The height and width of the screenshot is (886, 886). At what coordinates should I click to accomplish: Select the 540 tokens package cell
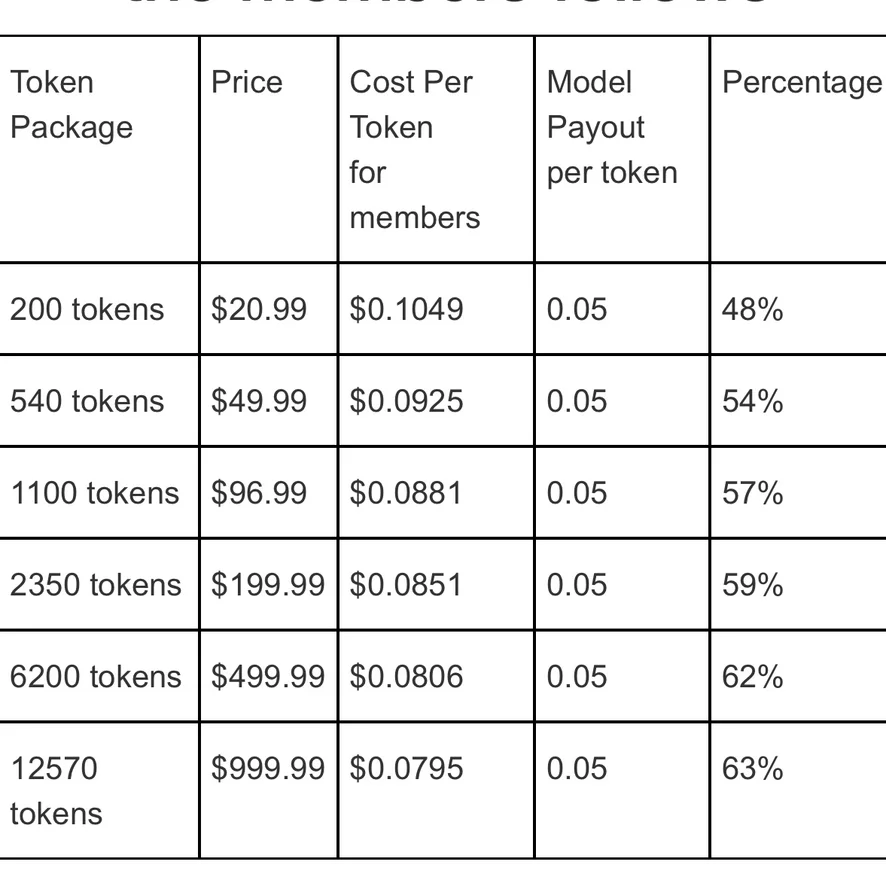click(87, 401)
